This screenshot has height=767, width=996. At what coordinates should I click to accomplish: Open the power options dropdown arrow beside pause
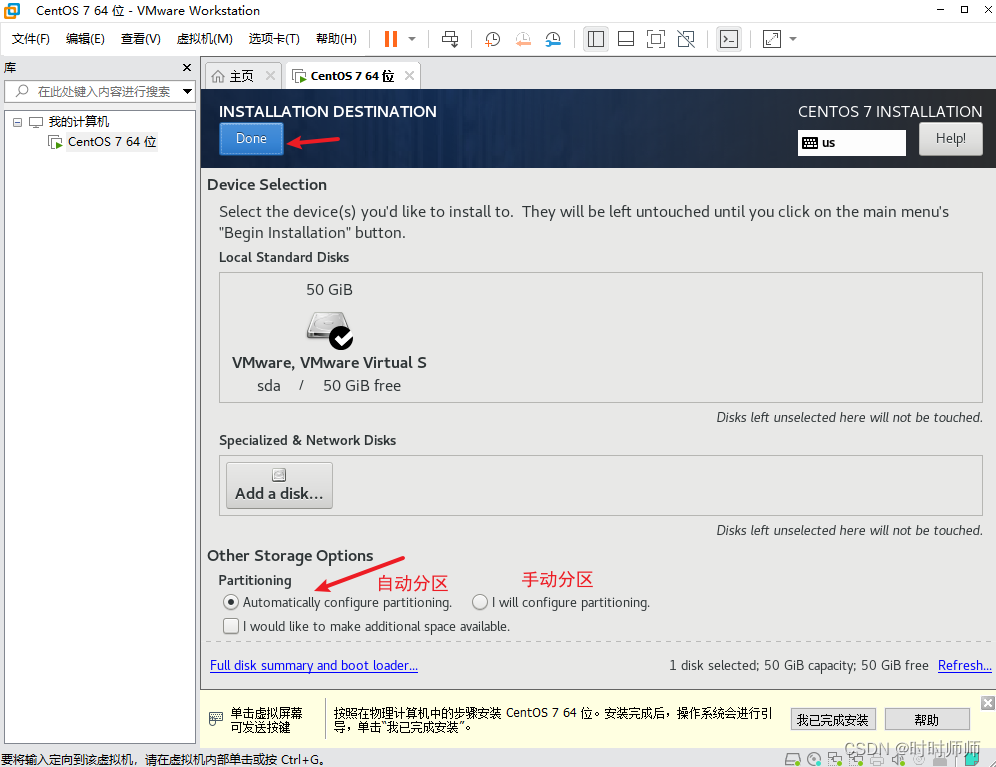[412, 39]
